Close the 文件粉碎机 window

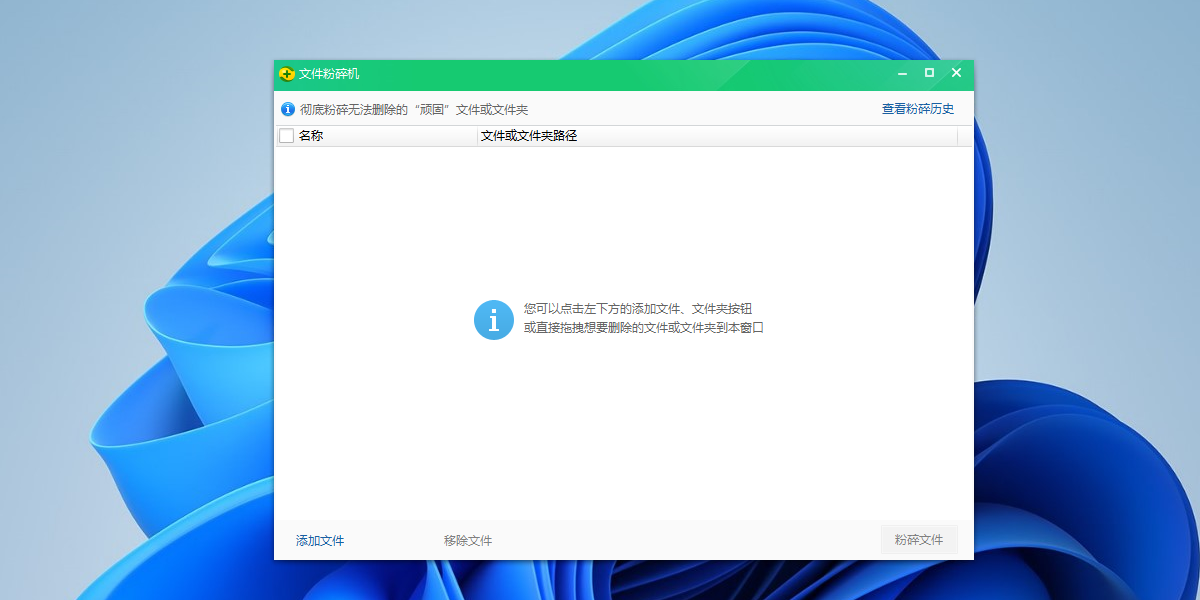coord(955,73)
